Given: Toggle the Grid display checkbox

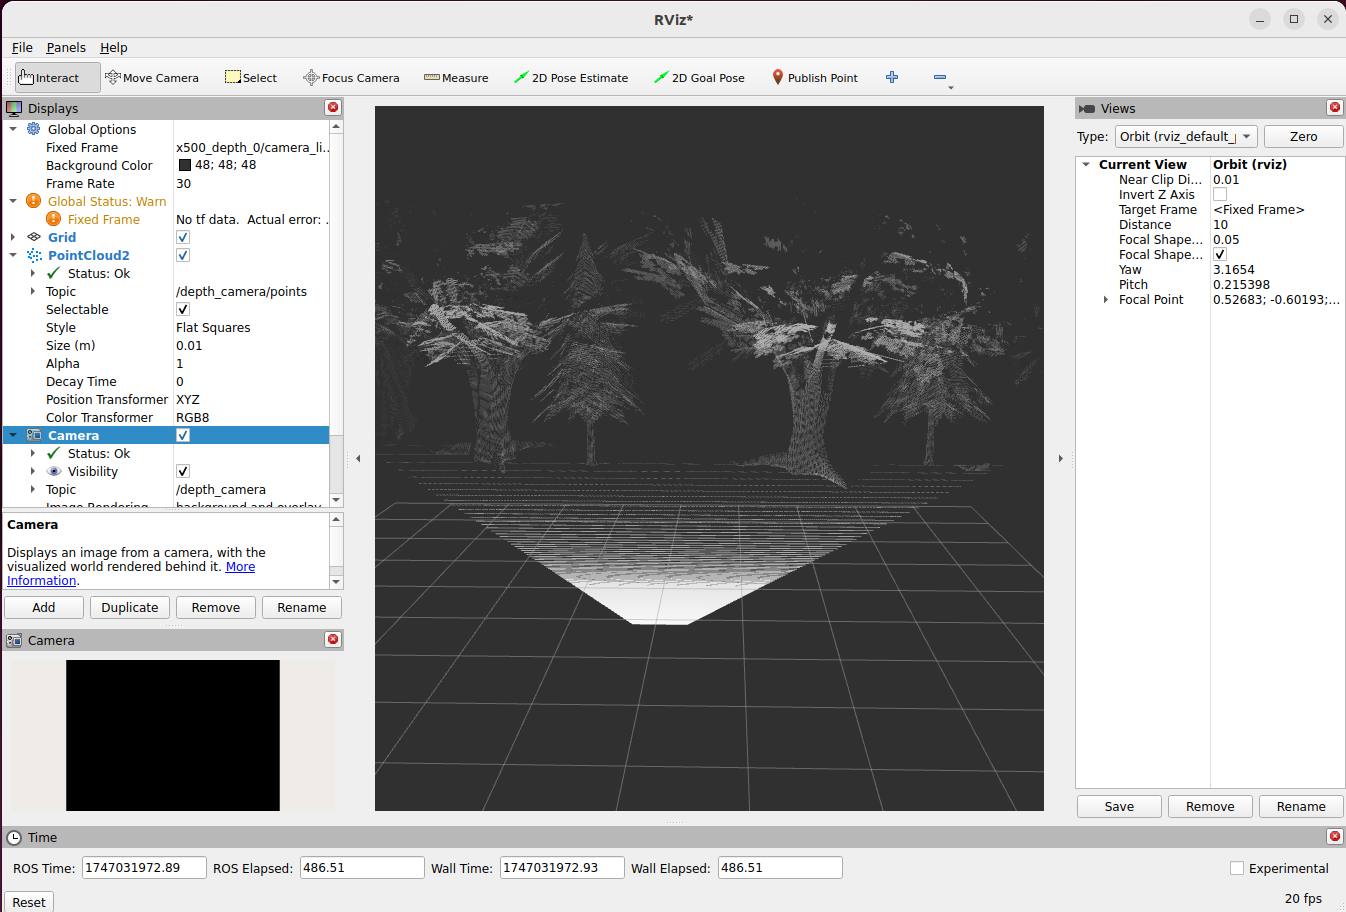Looking at the screenshot, I should (183, 237).
